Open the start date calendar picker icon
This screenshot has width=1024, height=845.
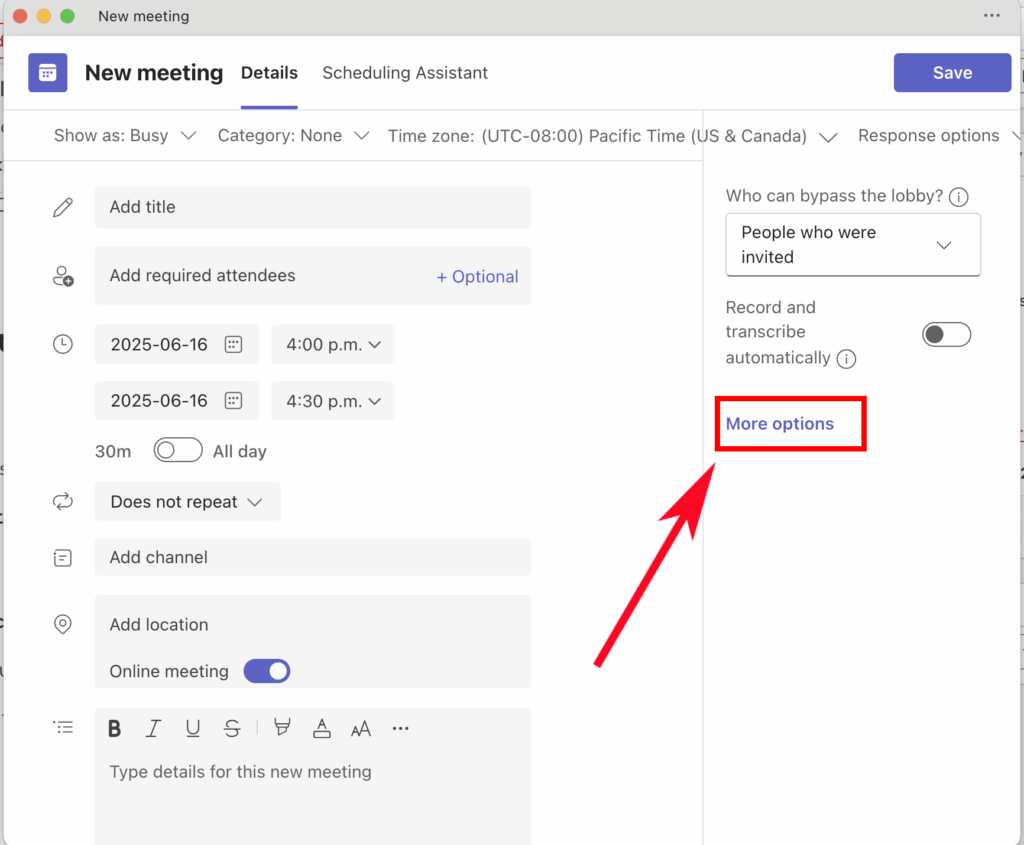tap(233, 344)
